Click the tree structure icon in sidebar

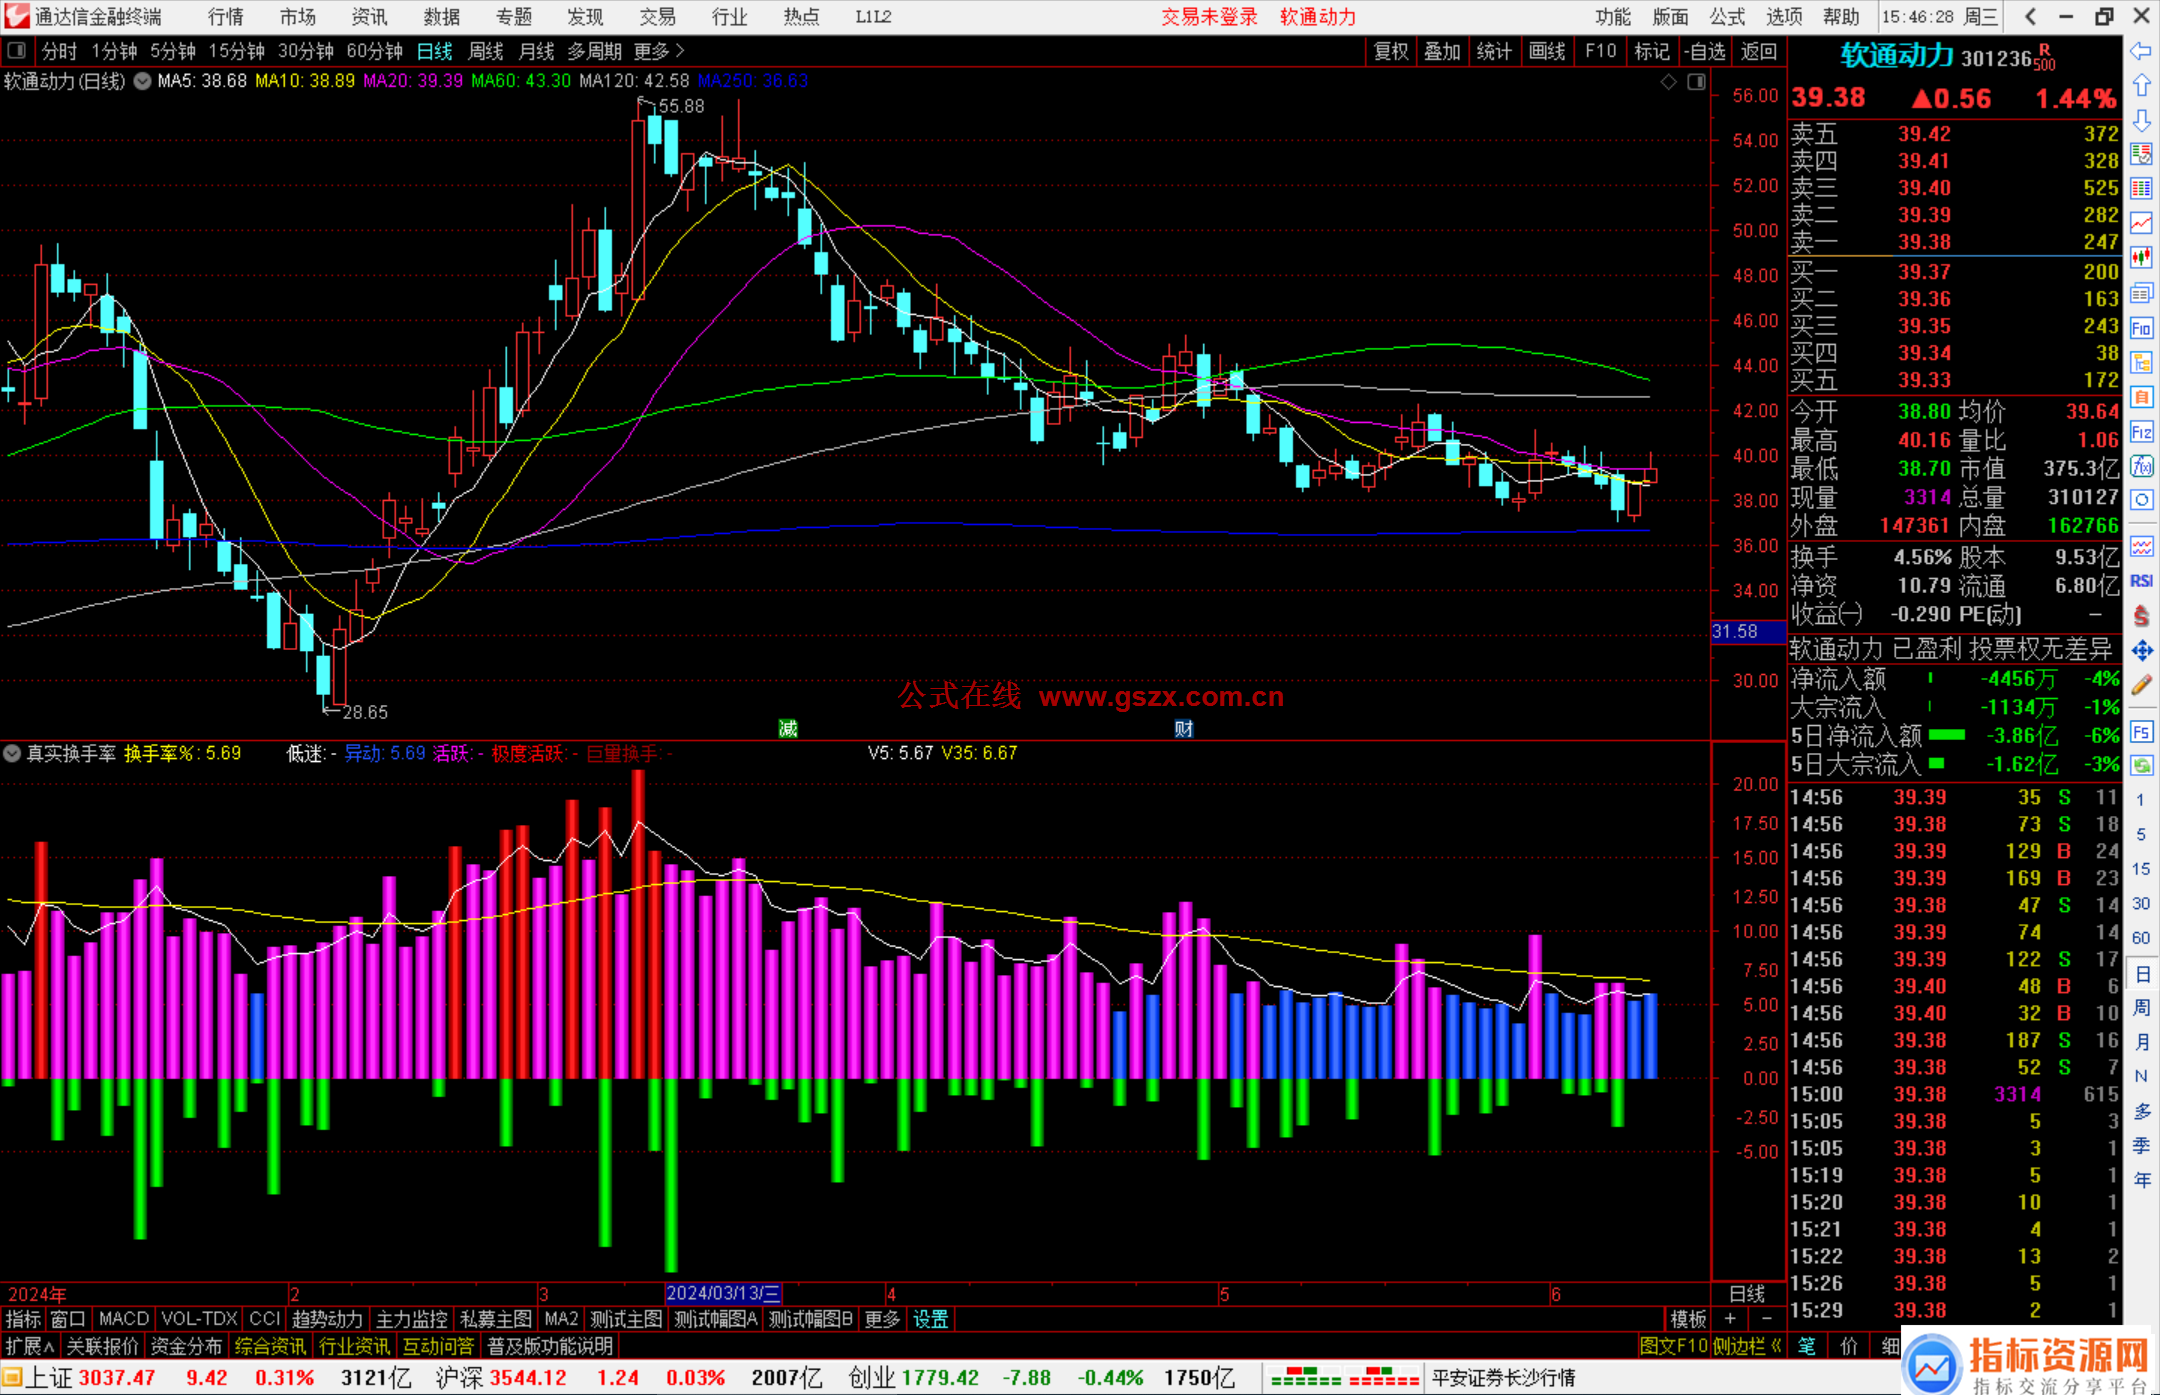tap(2141, 362)
